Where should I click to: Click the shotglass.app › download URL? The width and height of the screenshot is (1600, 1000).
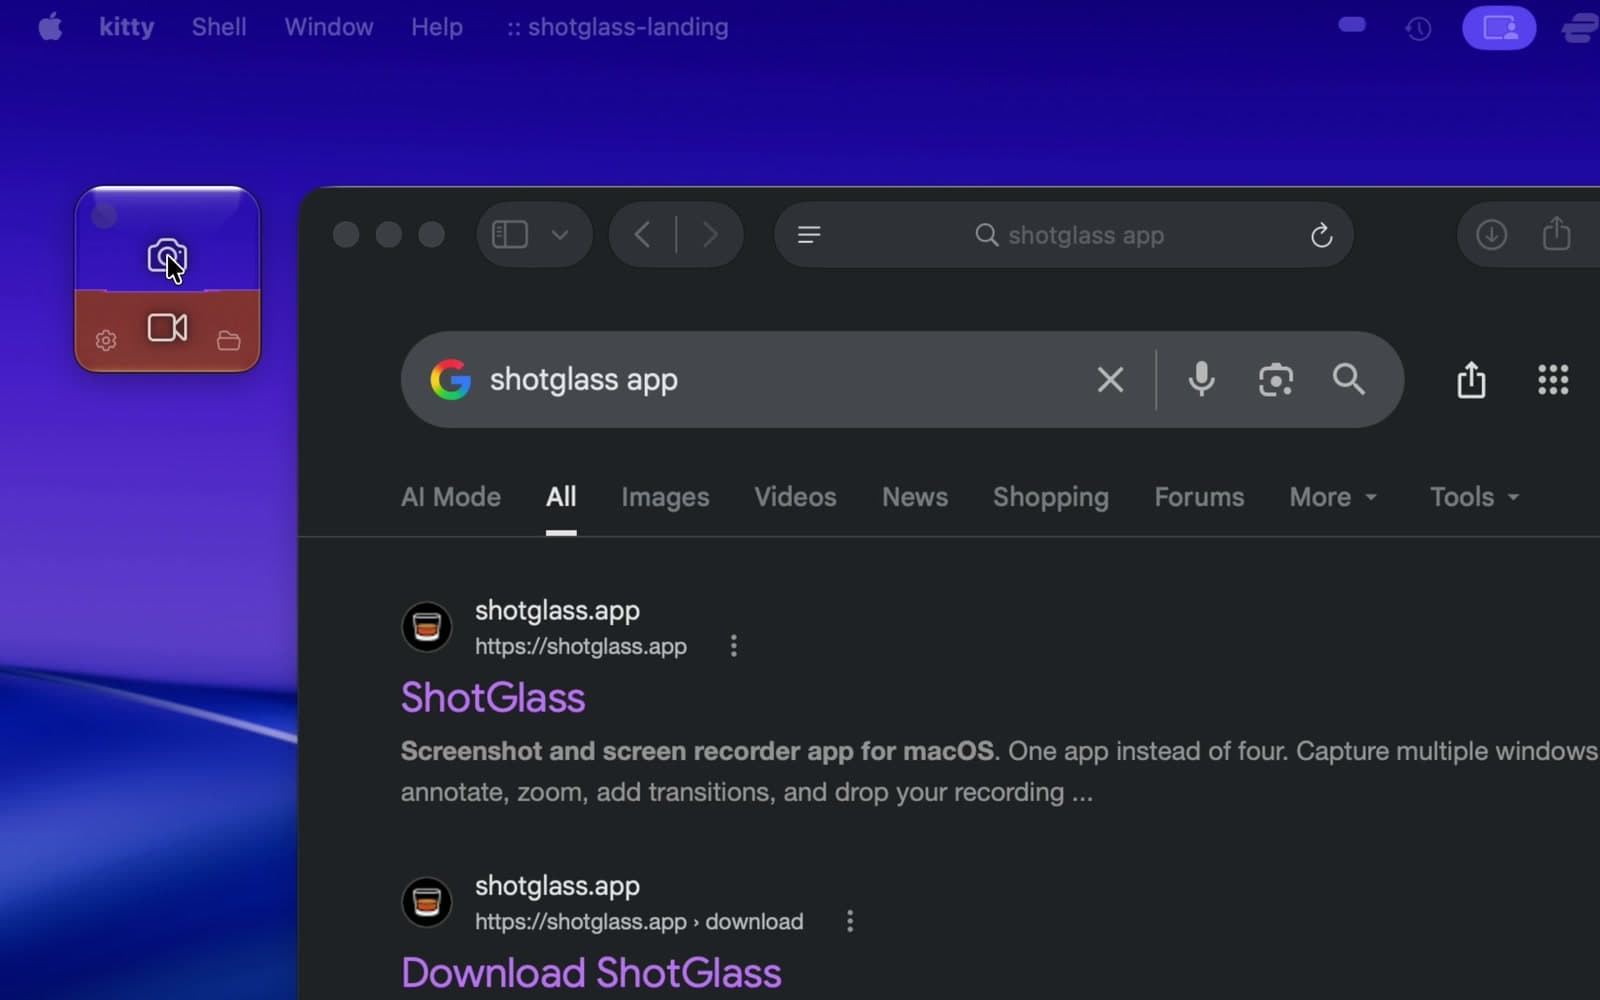639,922
